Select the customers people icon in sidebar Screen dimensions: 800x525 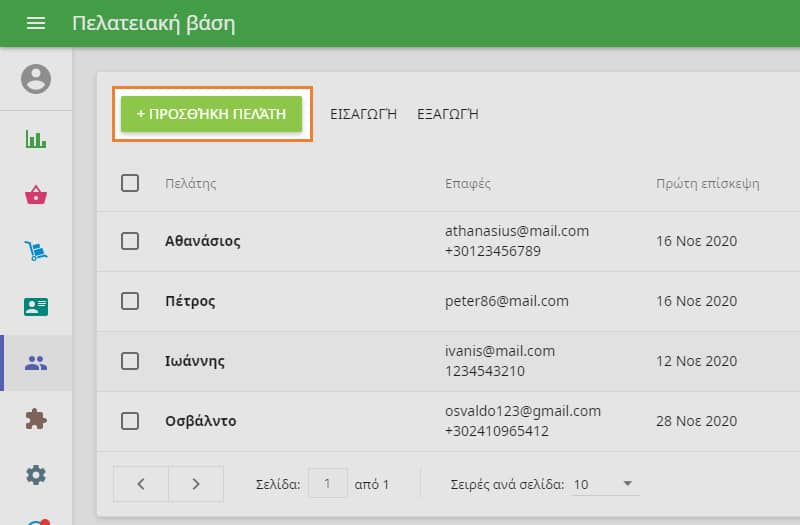pyautogui.click(x=36, y=363)
